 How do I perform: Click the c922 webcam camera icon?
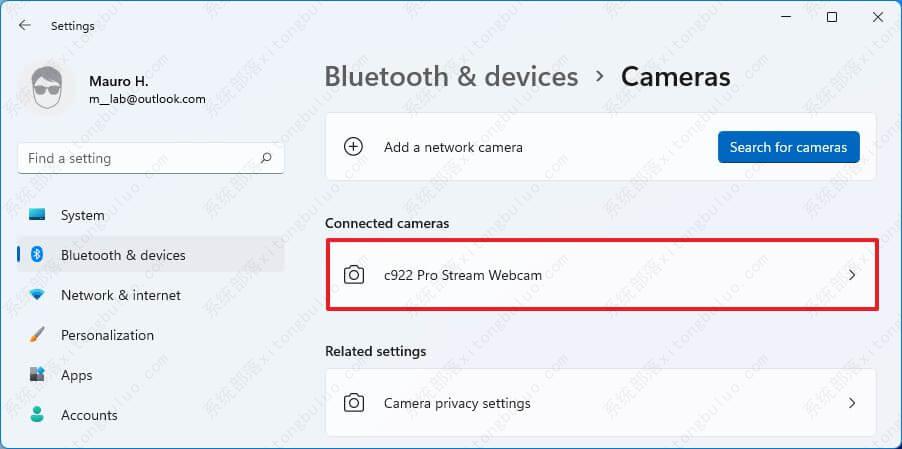point(353,275)
